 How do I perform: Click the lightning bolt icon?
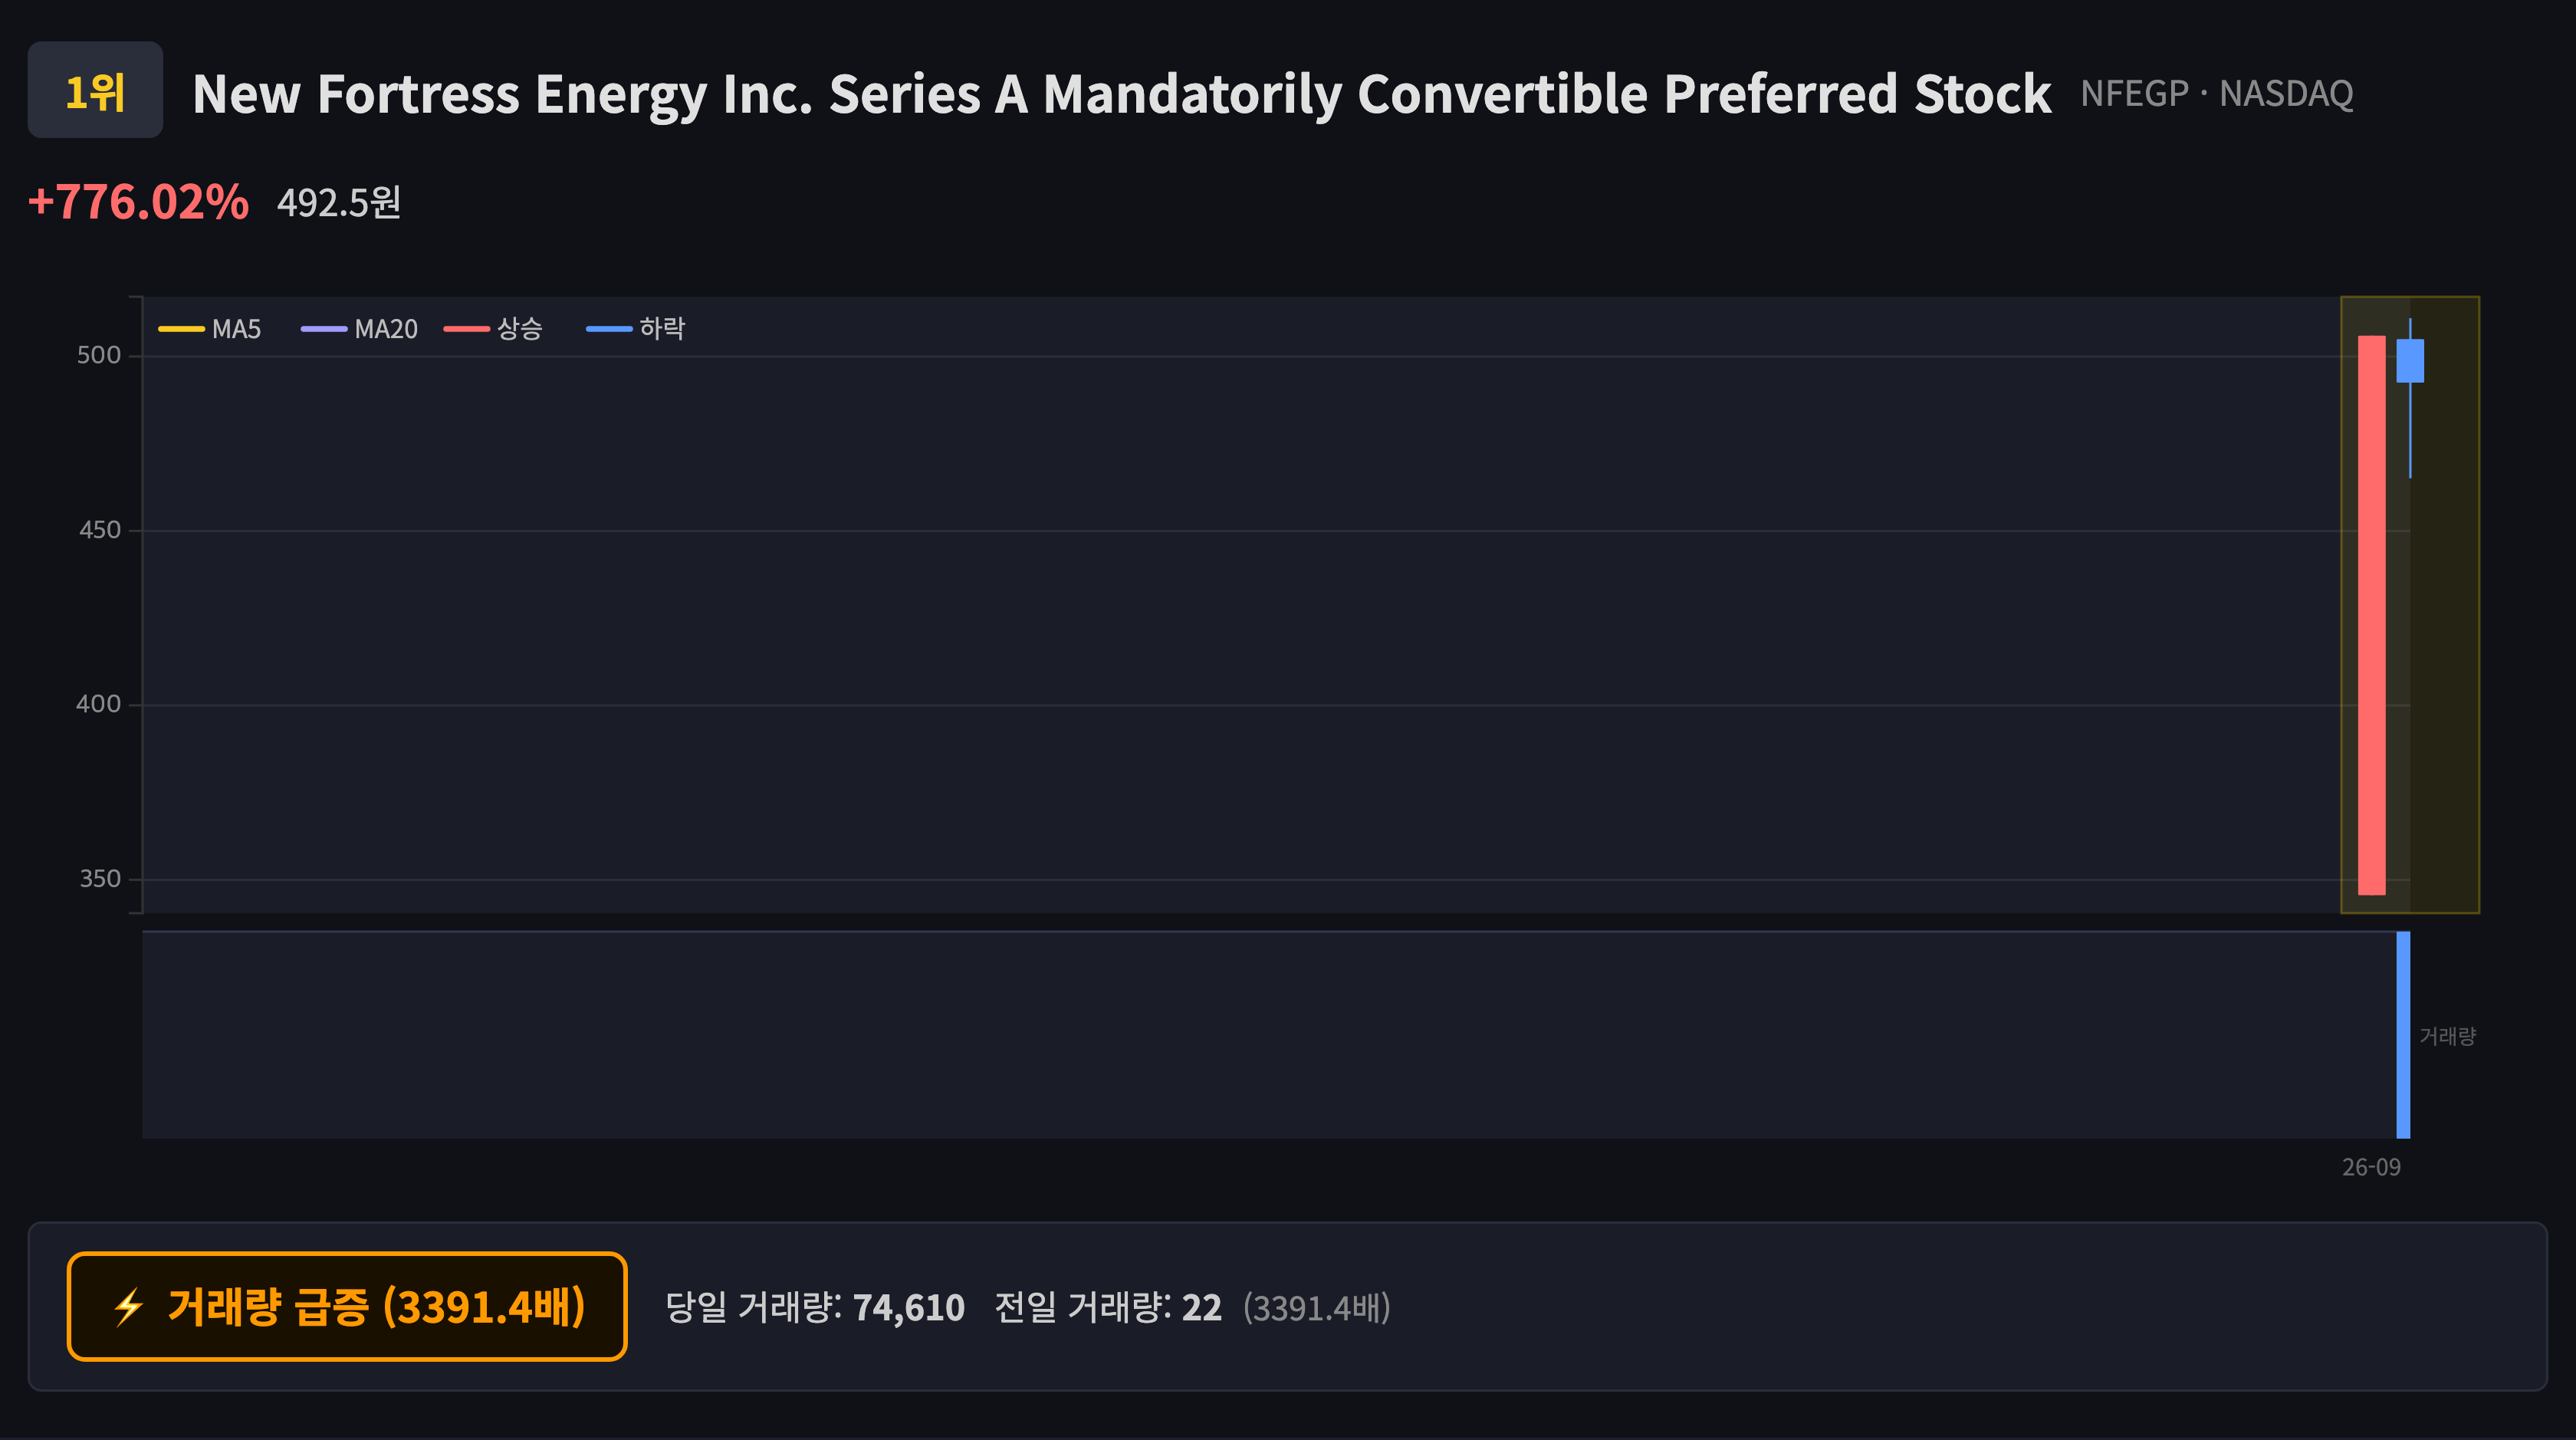point(129,1307)
